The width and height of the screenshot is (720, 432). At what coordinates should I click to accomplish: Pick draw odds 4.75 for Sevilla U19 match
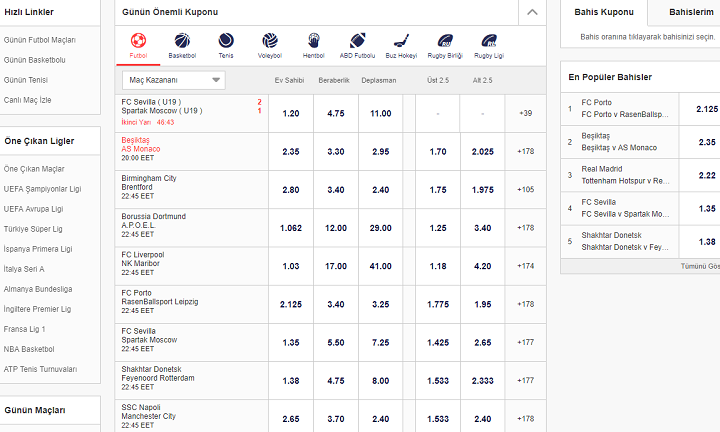336,113
